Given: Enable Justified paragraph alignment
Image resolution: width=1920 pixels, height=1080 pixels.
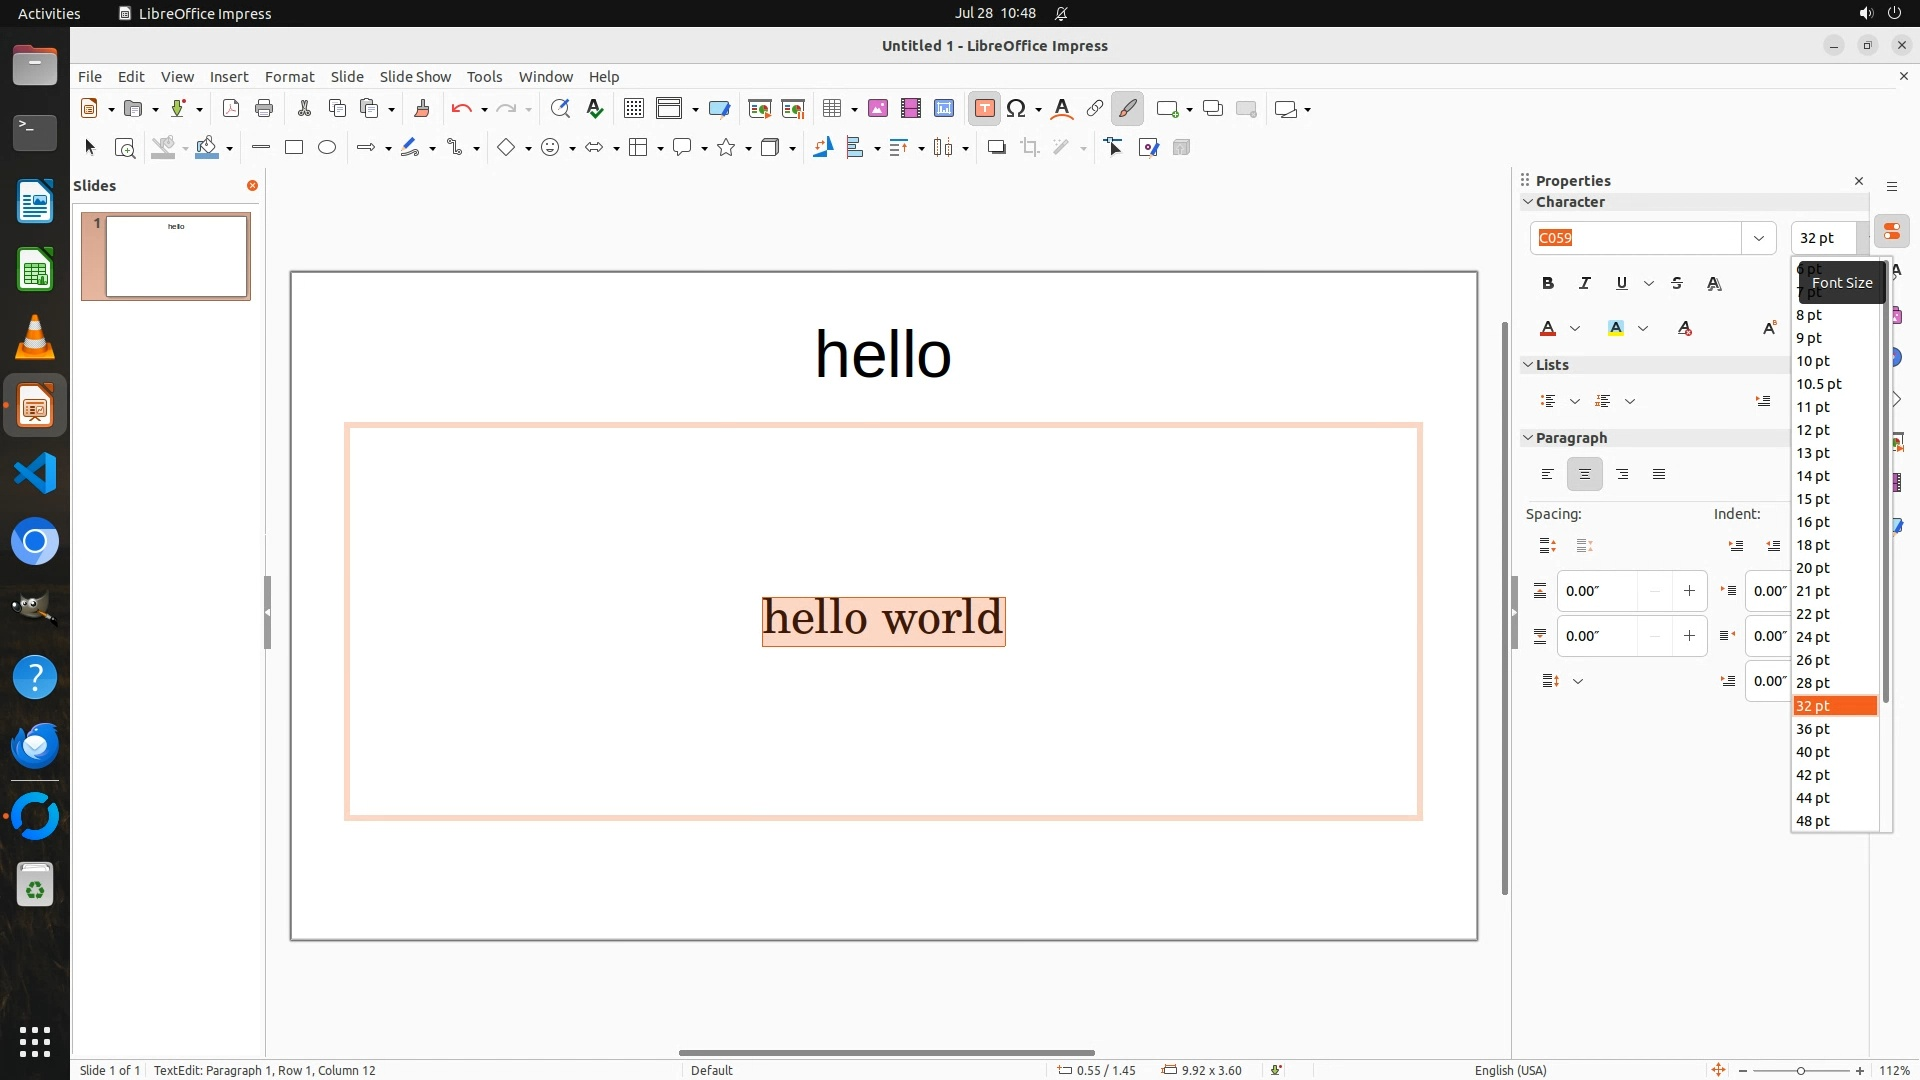Looking at the screenshot, I should pyautogui.click(x=1659, y=474).
